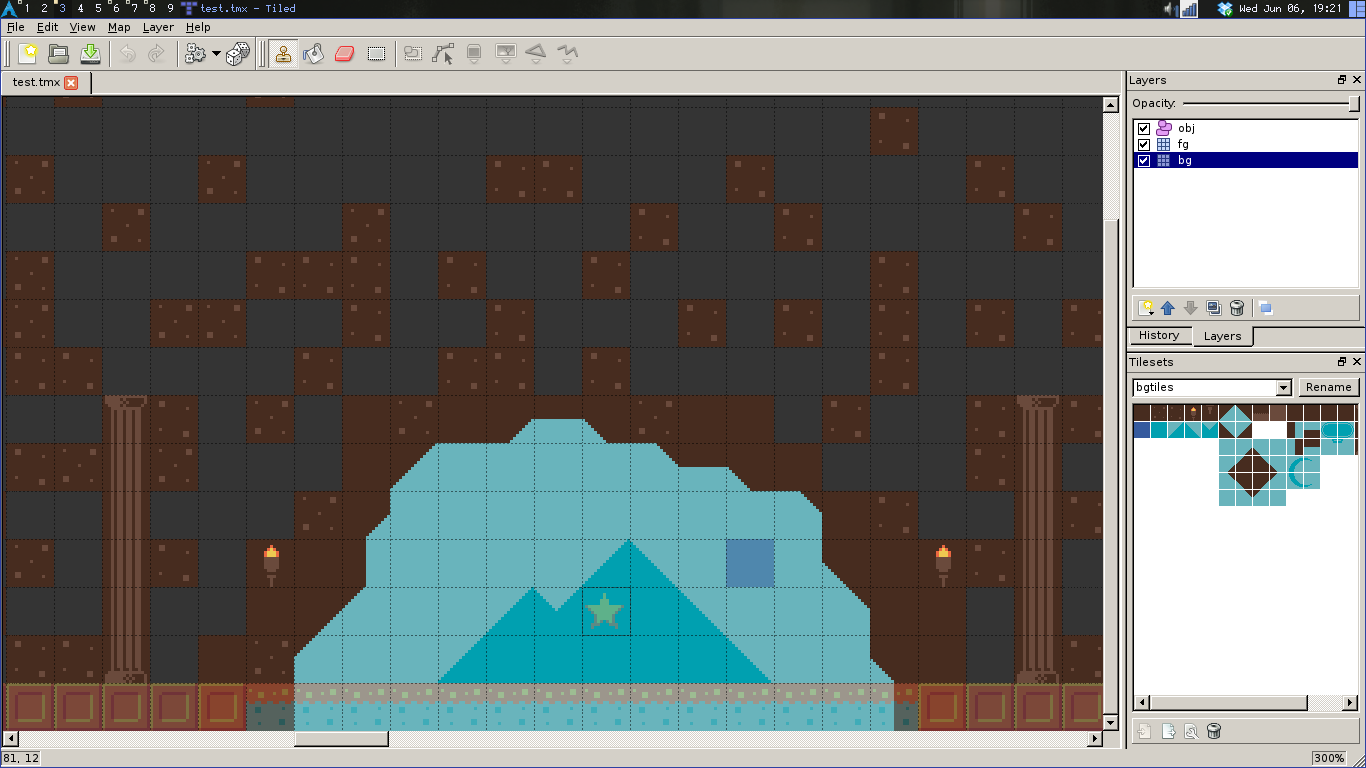Open the bgtiles tileset dropdown

tap(1212, 387)
